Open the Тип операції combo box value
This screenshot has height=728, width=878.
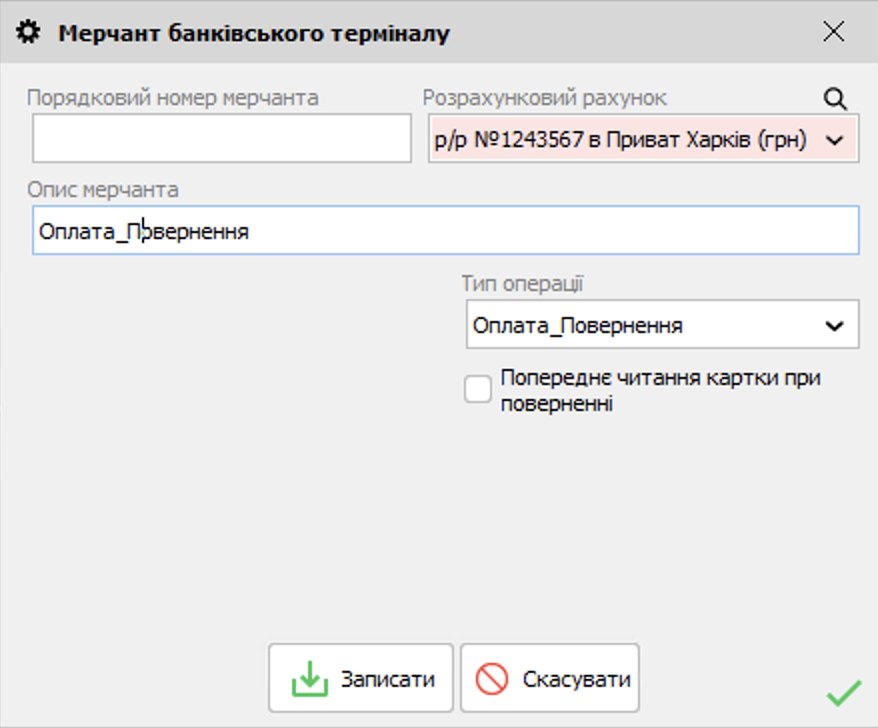pos(640,326)
